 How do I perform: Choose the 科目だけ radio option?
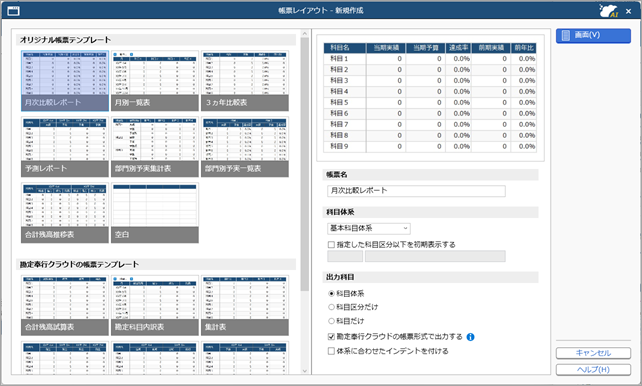click(331, 321)
